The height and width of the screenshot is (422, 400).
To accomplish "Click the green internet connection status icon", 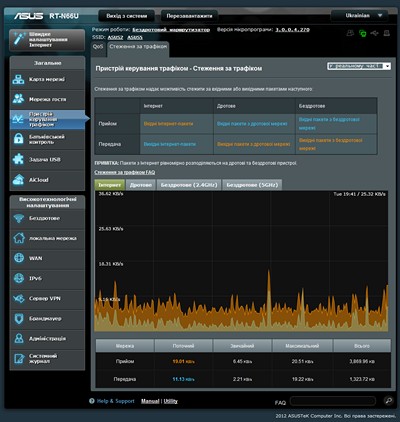I will (362, 33).
